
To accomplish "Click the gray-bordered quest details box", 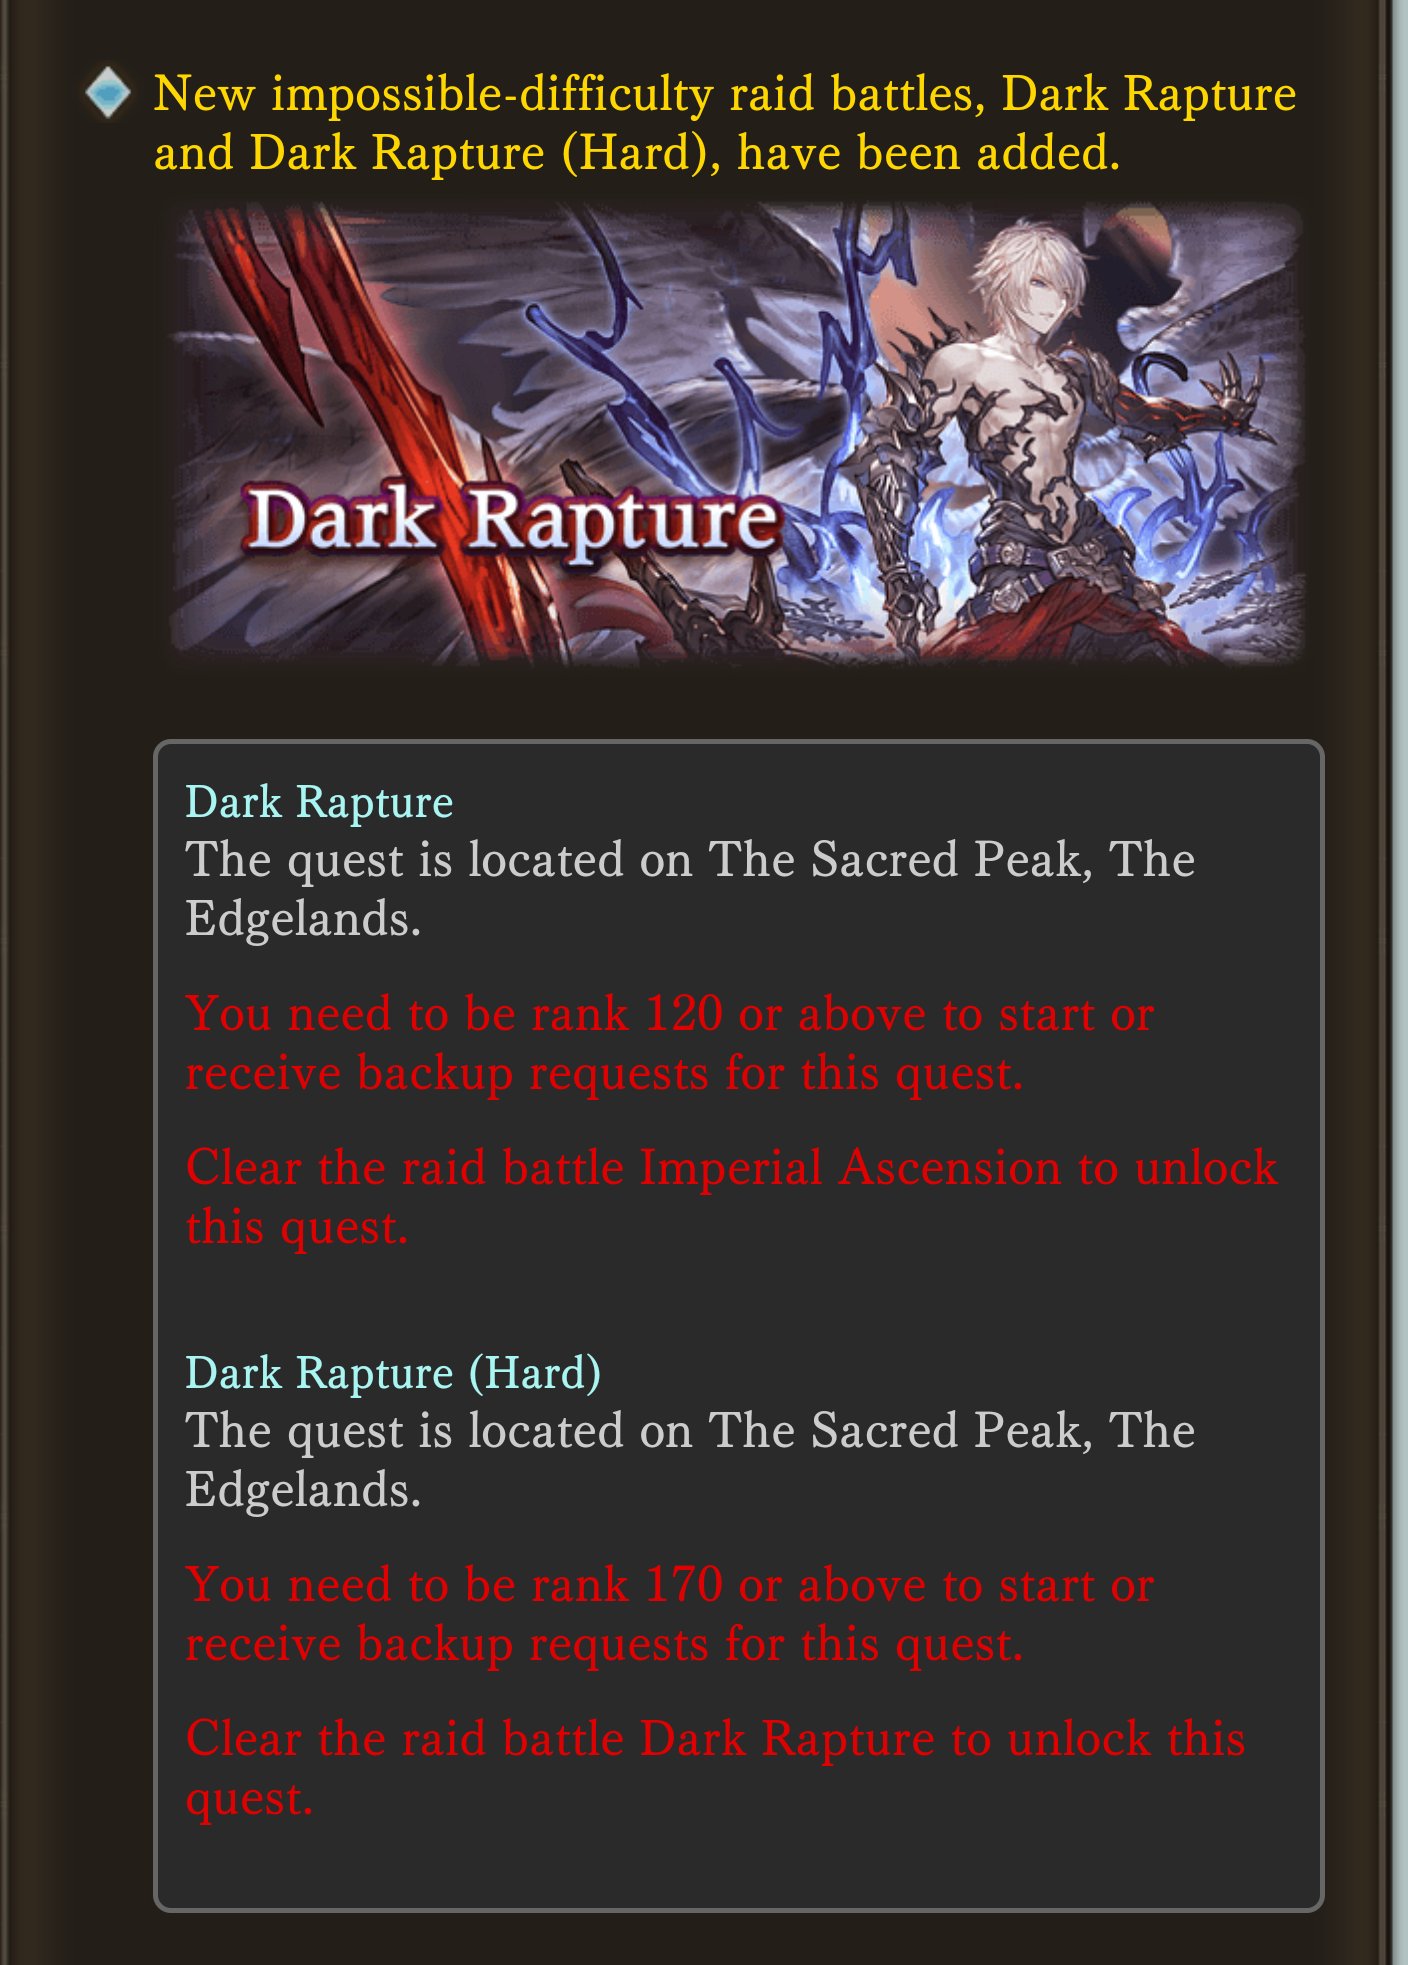I will pos(738,1326).
